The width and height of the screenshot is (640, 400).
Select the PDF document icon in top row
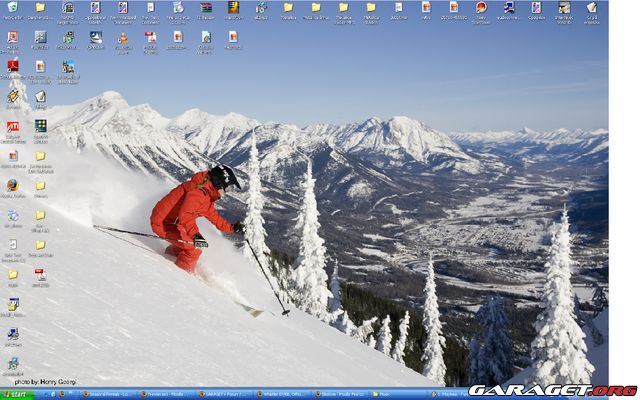coord(150,38)
